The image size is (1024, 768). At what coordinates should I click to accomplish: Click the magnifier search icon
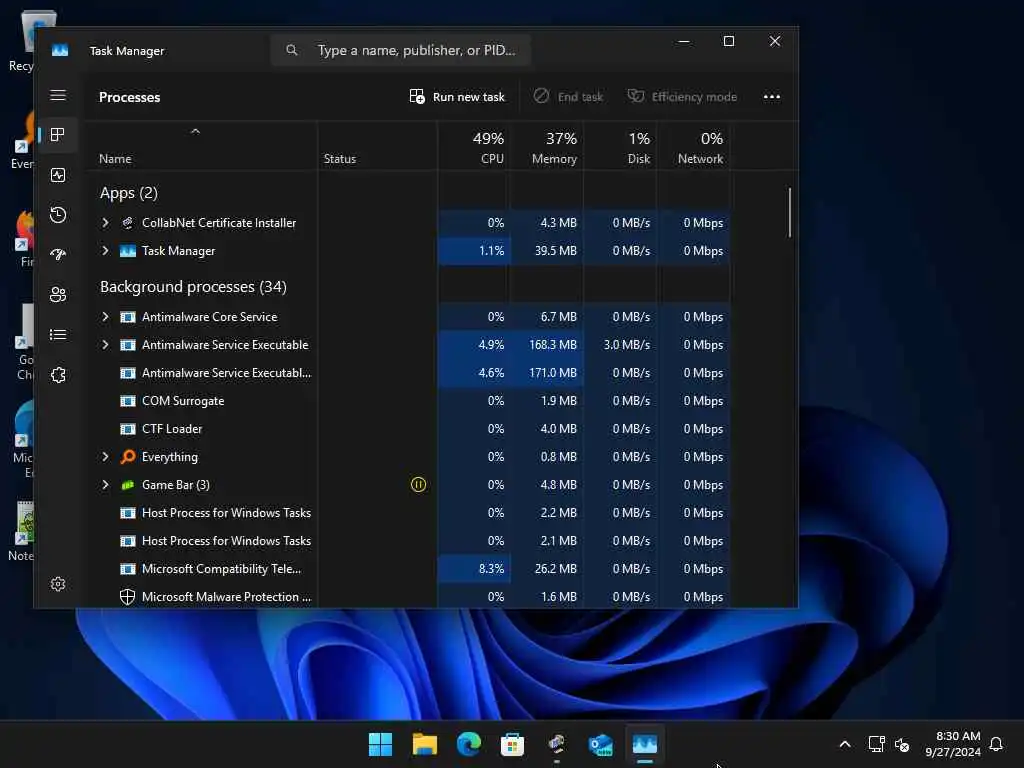click(x=292, y=50)
